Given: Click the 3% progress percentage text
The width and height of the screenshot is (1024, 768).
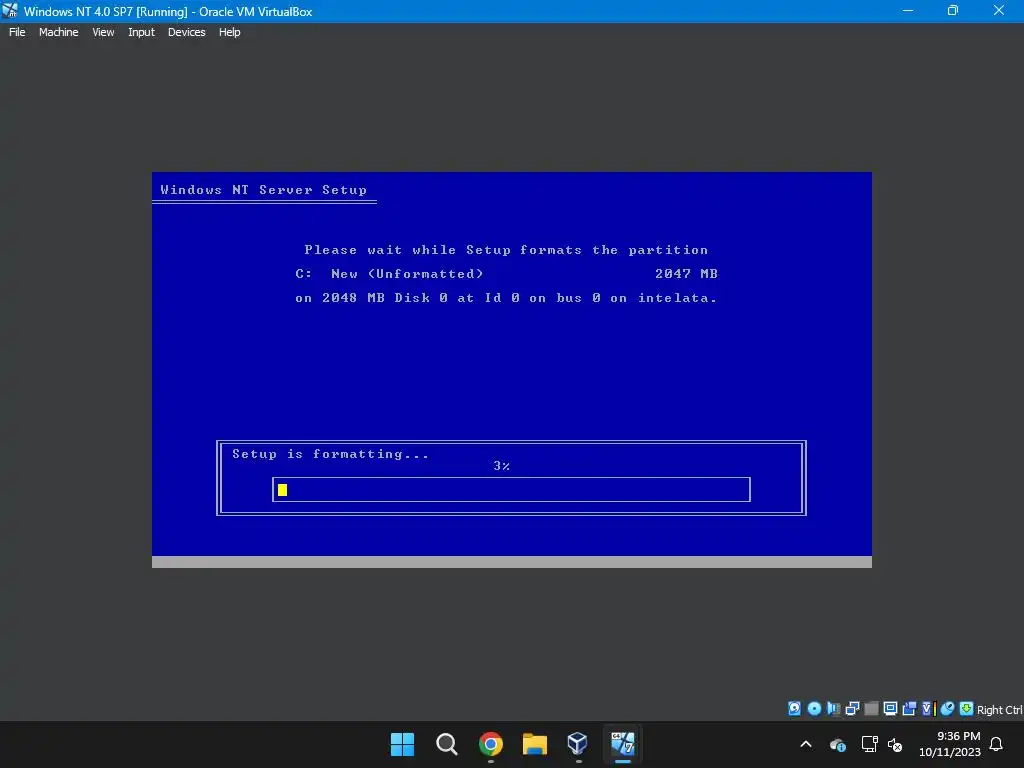Looking at the screenshot, I should (502, 466).
